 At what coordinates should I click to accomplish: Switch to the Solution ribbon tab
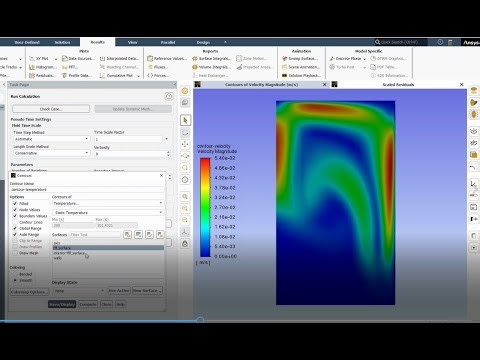click(x=62, y=42)
